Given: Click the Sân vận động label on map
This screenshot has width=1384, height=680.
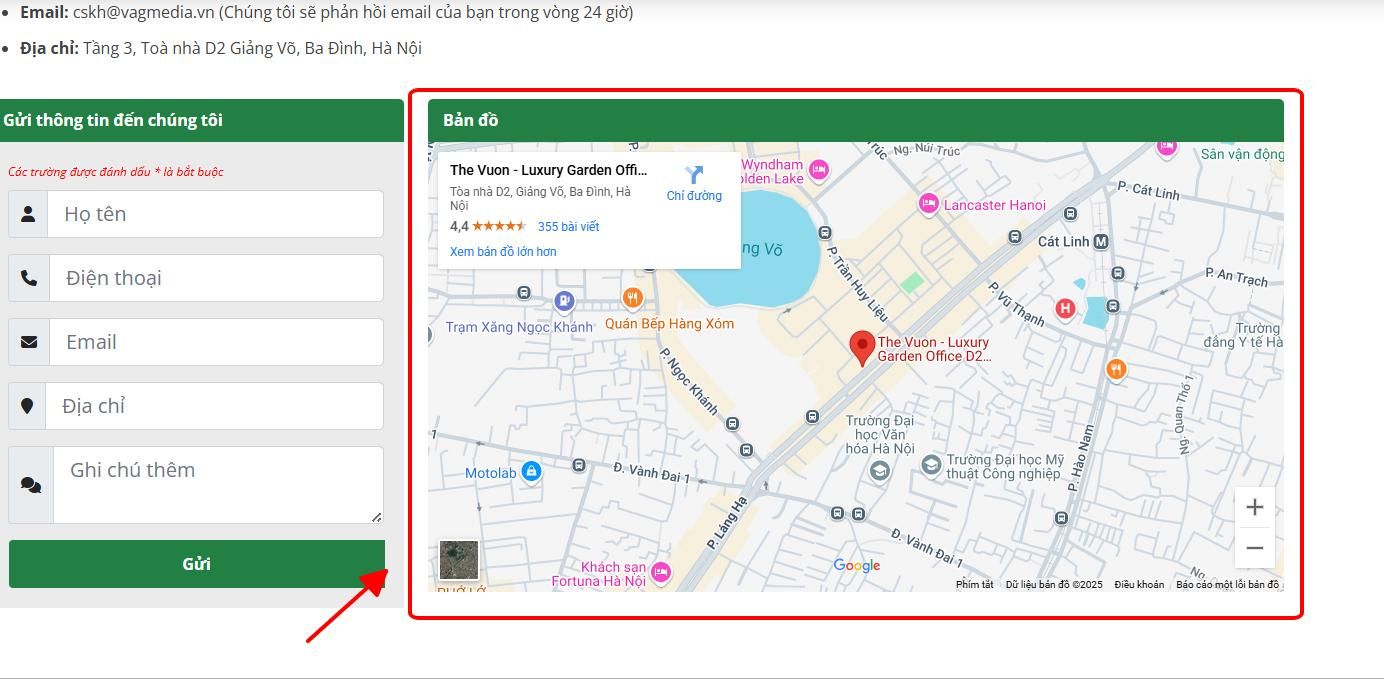Looking at the screenshot, I should point(1242,154).
